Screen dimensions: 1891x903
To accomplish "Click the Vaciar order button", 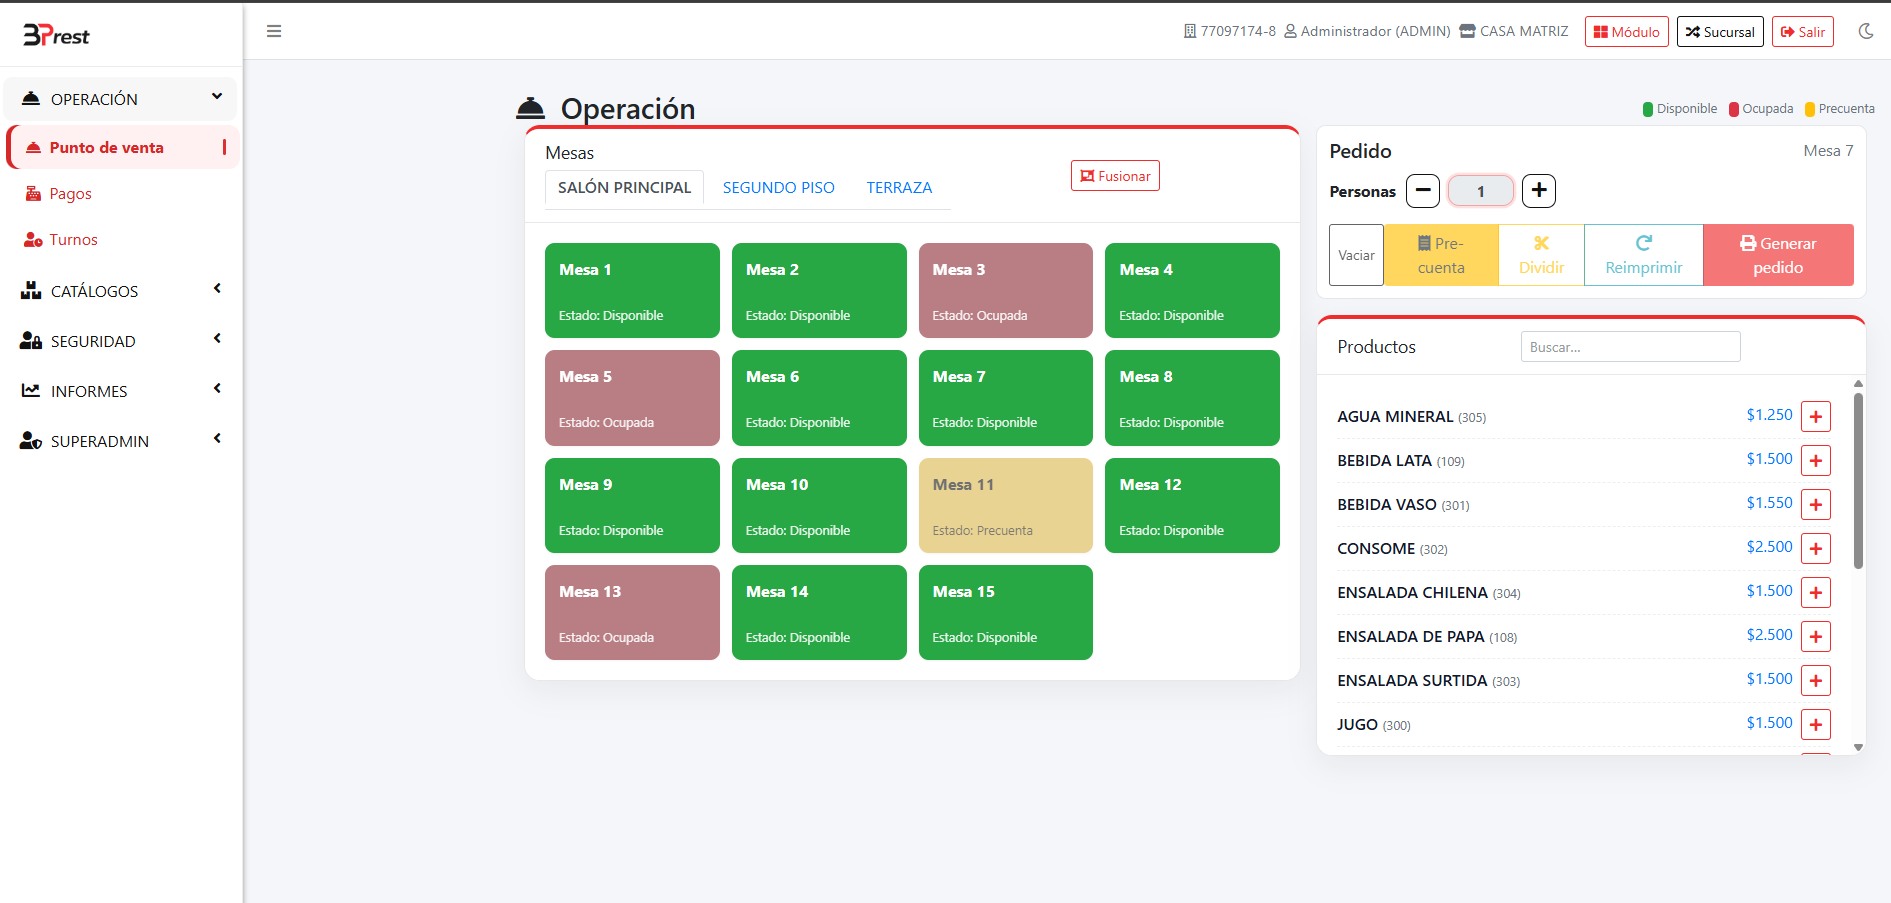I will coord(1356,255).
